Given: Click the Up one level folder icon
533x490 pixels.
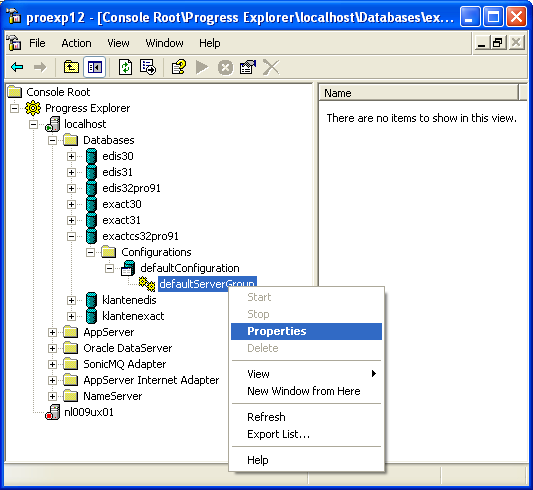Looking at the screenshot, I should (71, 67).
